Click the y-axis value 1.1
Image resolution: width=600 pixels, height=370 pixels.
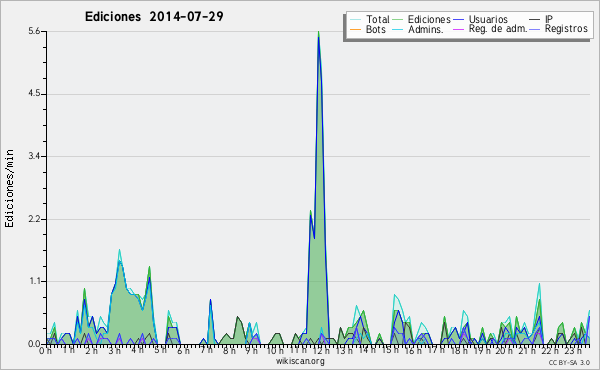tap(34, 281)
